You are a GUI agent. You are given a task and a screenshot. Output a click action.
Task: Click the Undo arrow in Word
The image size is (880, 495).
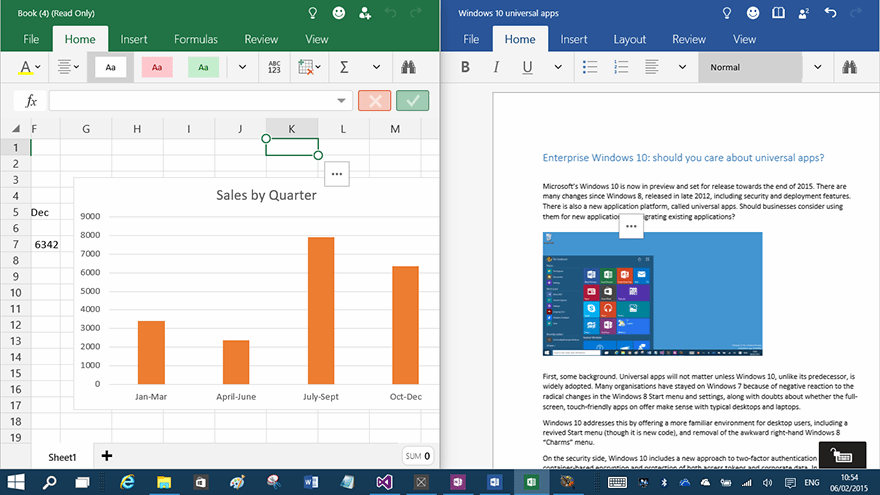[830, 14]
